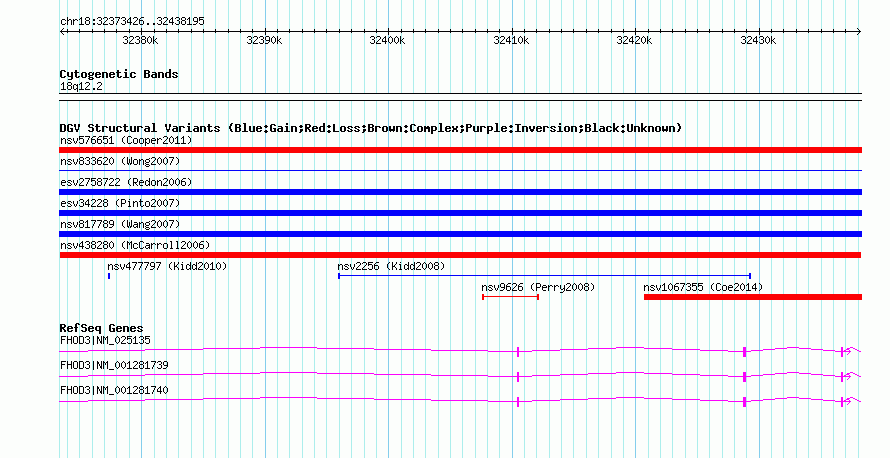Click the esv2758722 (Redon2006) blue gain bar
This screenshot has height=458, width=890.
(x=460, y=192)
